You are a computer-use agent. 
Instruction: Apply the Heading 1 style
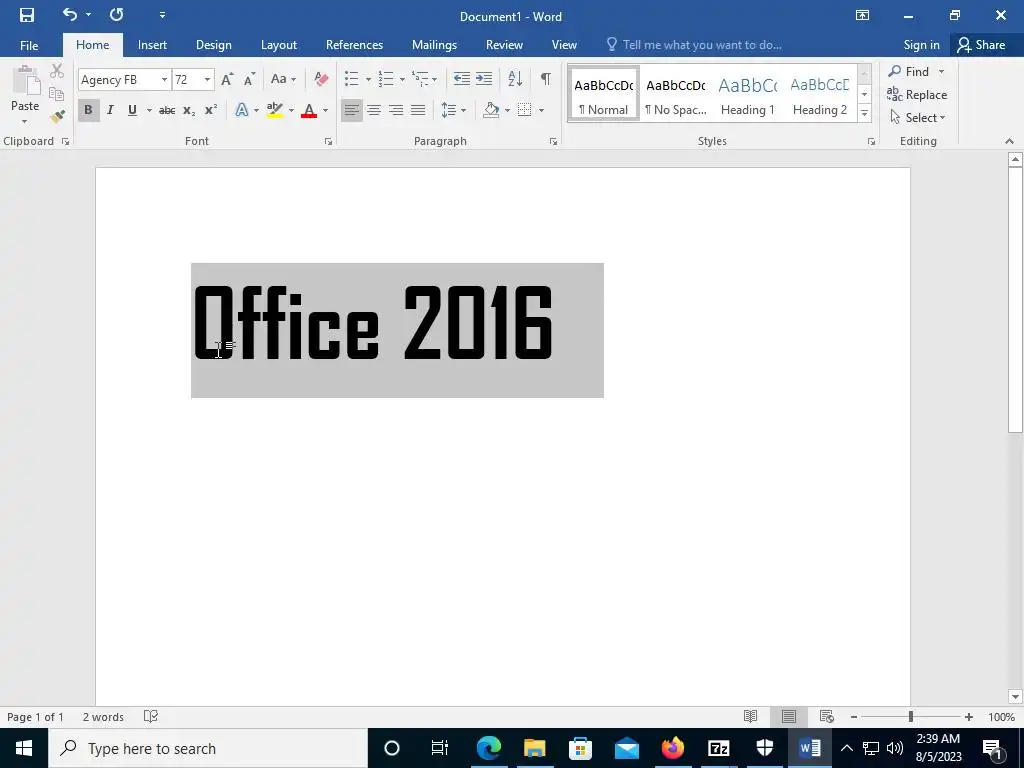748,95
